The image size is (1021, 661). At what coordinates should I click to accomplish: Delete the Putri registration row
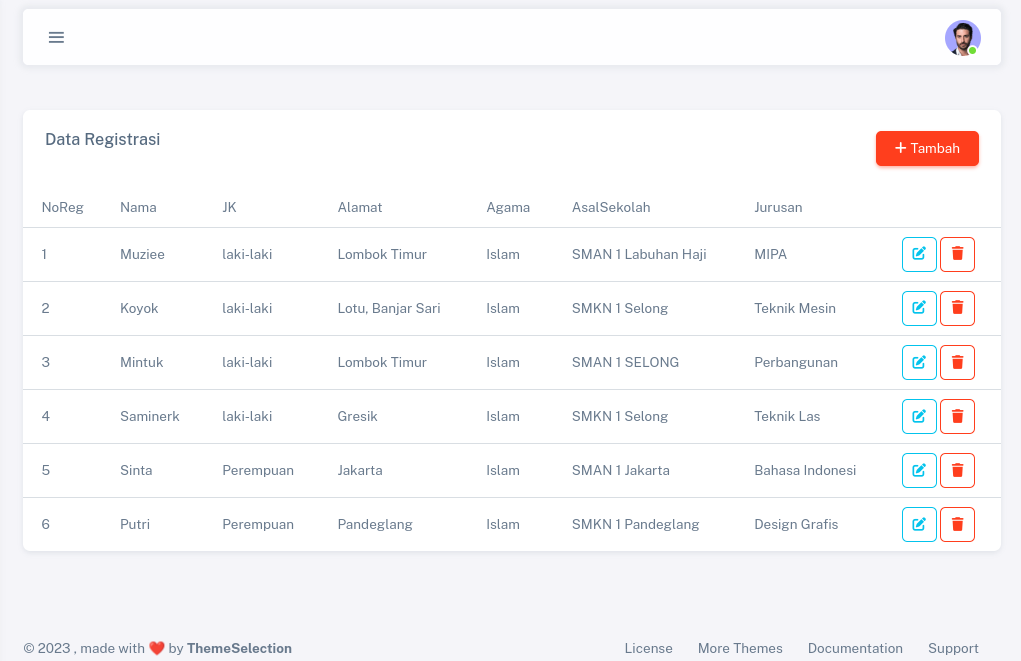tap(957, 524)
